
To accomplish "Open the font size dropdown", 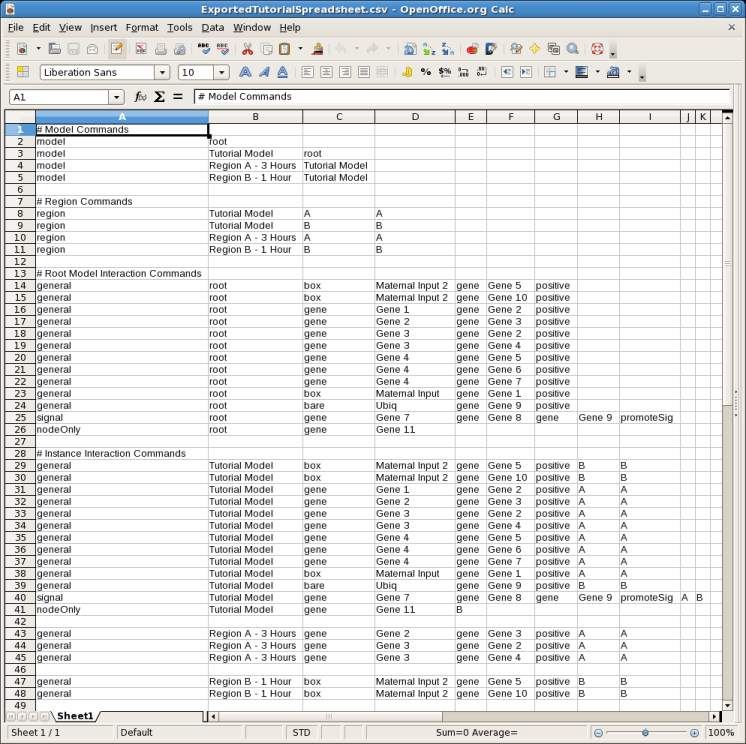I will 221,72.
